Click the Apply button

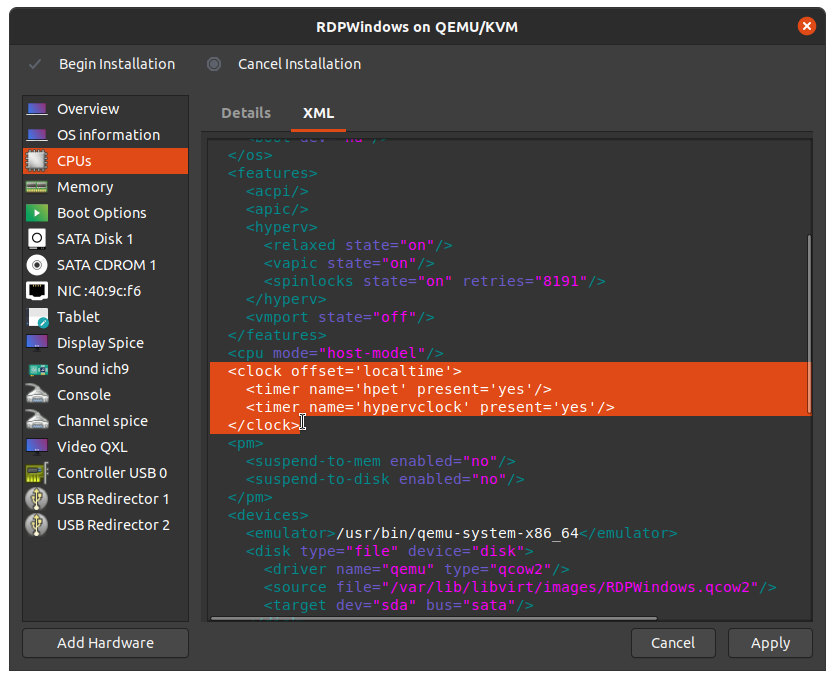[x=770, y=643]
